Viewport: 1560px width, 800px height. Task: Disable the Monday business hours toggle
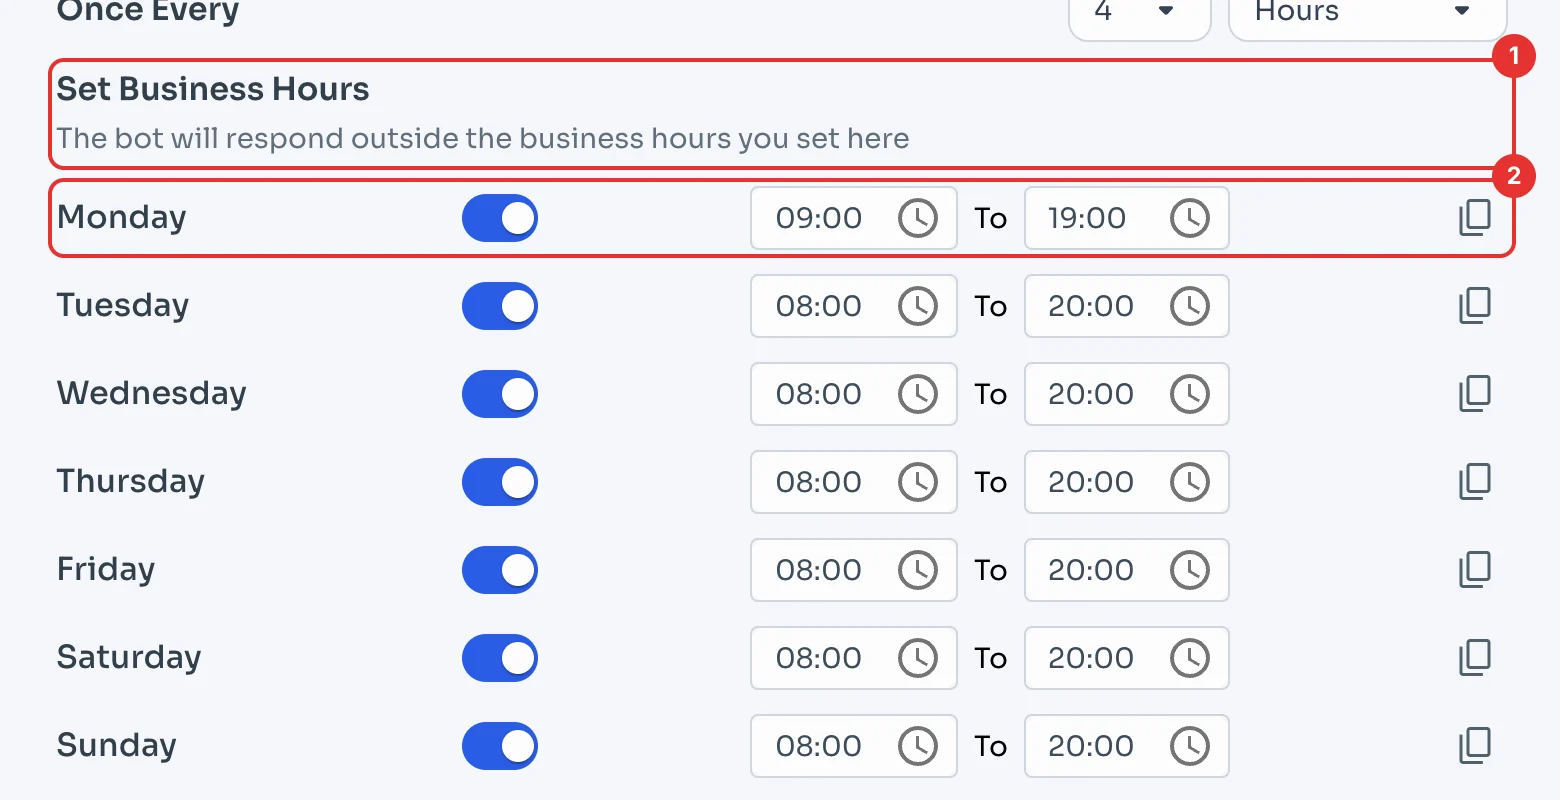pyautogui.click(x=500, y=218)
